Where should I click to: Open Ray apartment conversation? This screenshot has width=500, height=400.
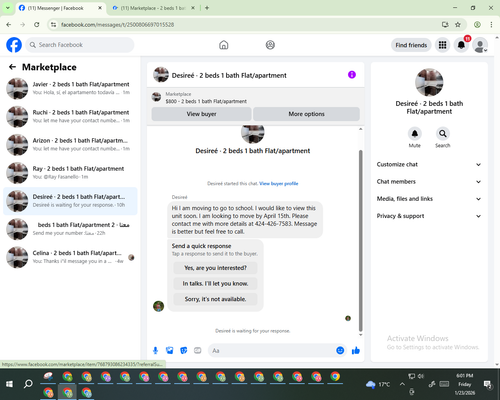(x=70, y=173)
